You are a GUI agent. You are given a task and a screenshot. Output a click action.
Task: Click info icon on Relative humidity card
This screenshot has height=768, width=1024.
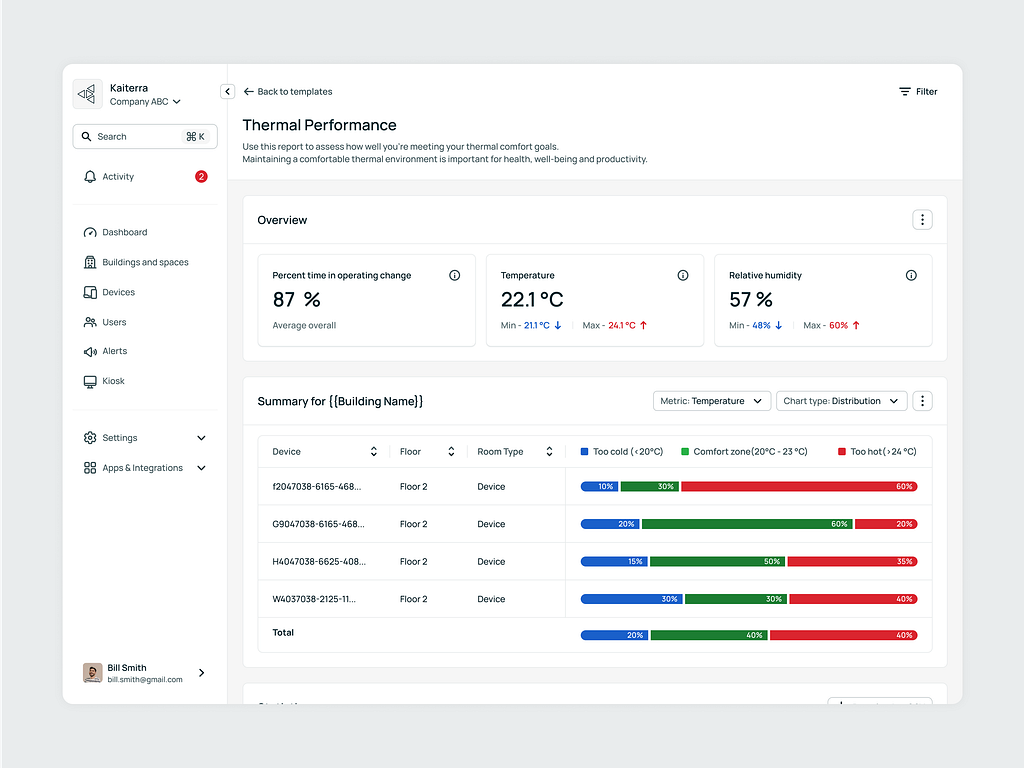pyautogui.click(x=911, y=275)
